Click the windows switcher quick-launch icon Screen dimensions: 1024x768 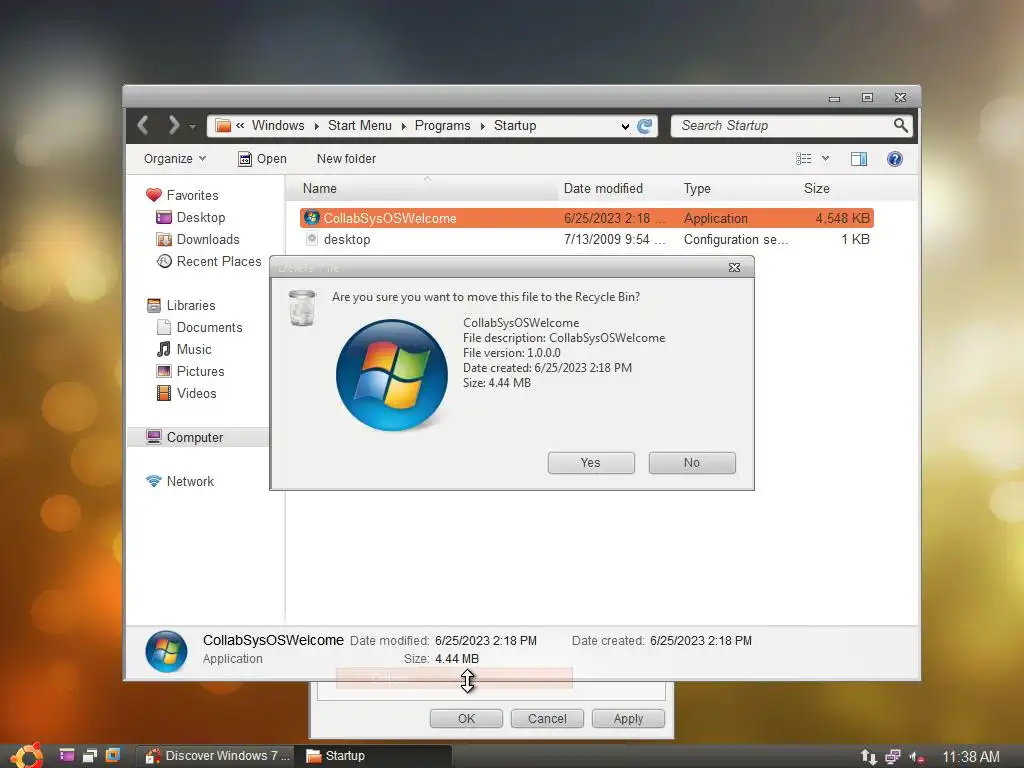tap(89, 756)
